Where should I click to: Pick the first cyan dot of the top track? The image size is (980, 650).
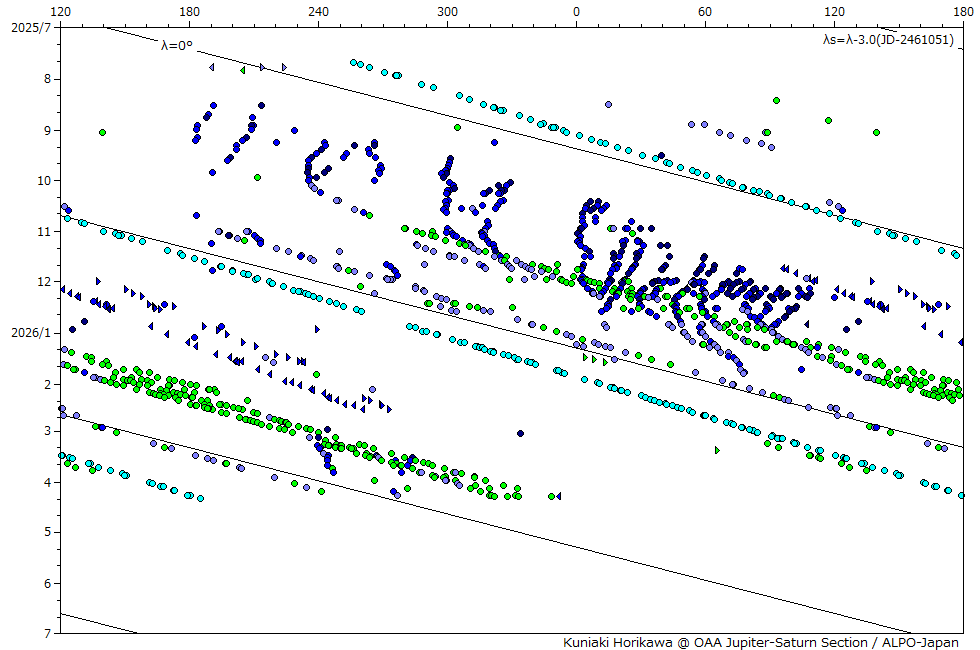[353, 62]
